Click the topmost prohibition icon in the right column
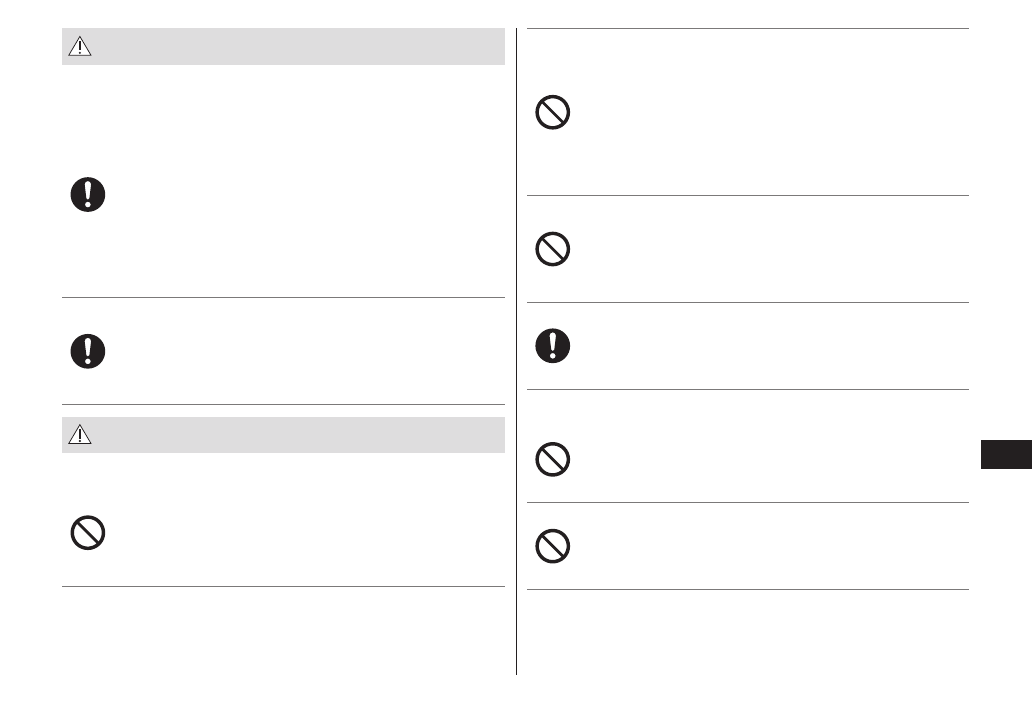 pyautogui.click(x=553, y=113)
